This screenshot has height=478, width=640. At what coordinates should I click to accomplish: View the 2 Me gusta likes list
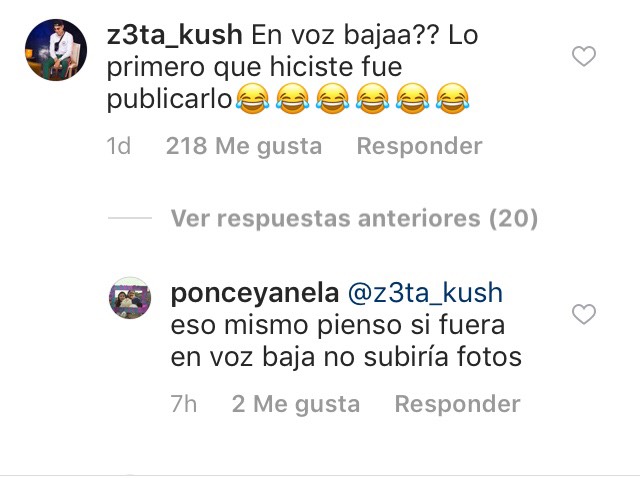coord(296,404)
